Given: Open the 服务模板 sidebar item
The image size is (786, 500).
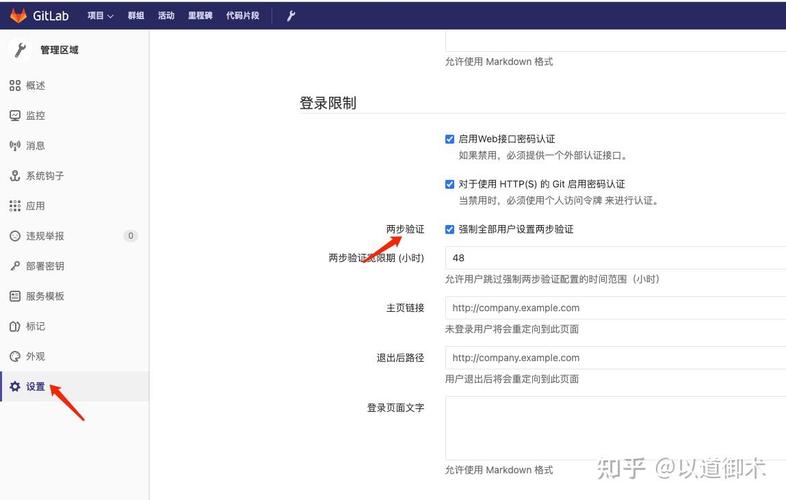Looking at the screenshot, I should (74, 296).
